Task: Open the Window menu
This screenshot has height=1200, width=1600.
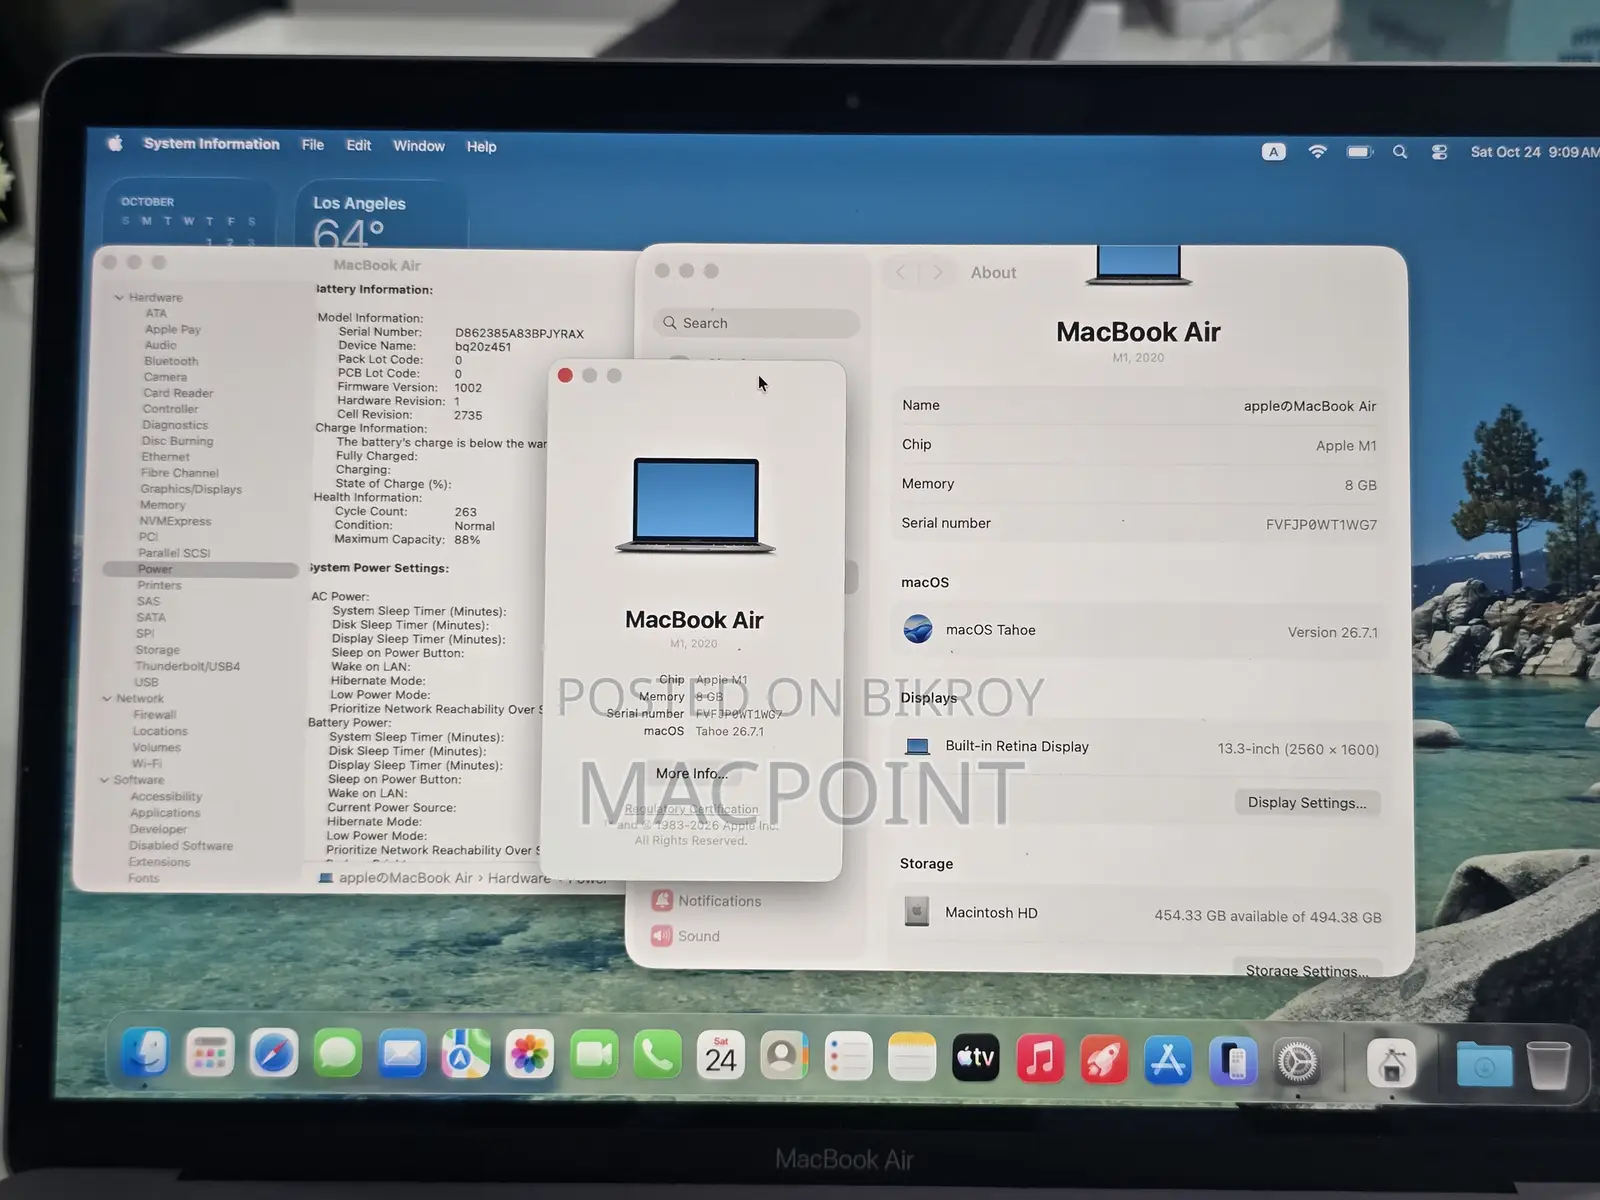Action: (419, 146)
